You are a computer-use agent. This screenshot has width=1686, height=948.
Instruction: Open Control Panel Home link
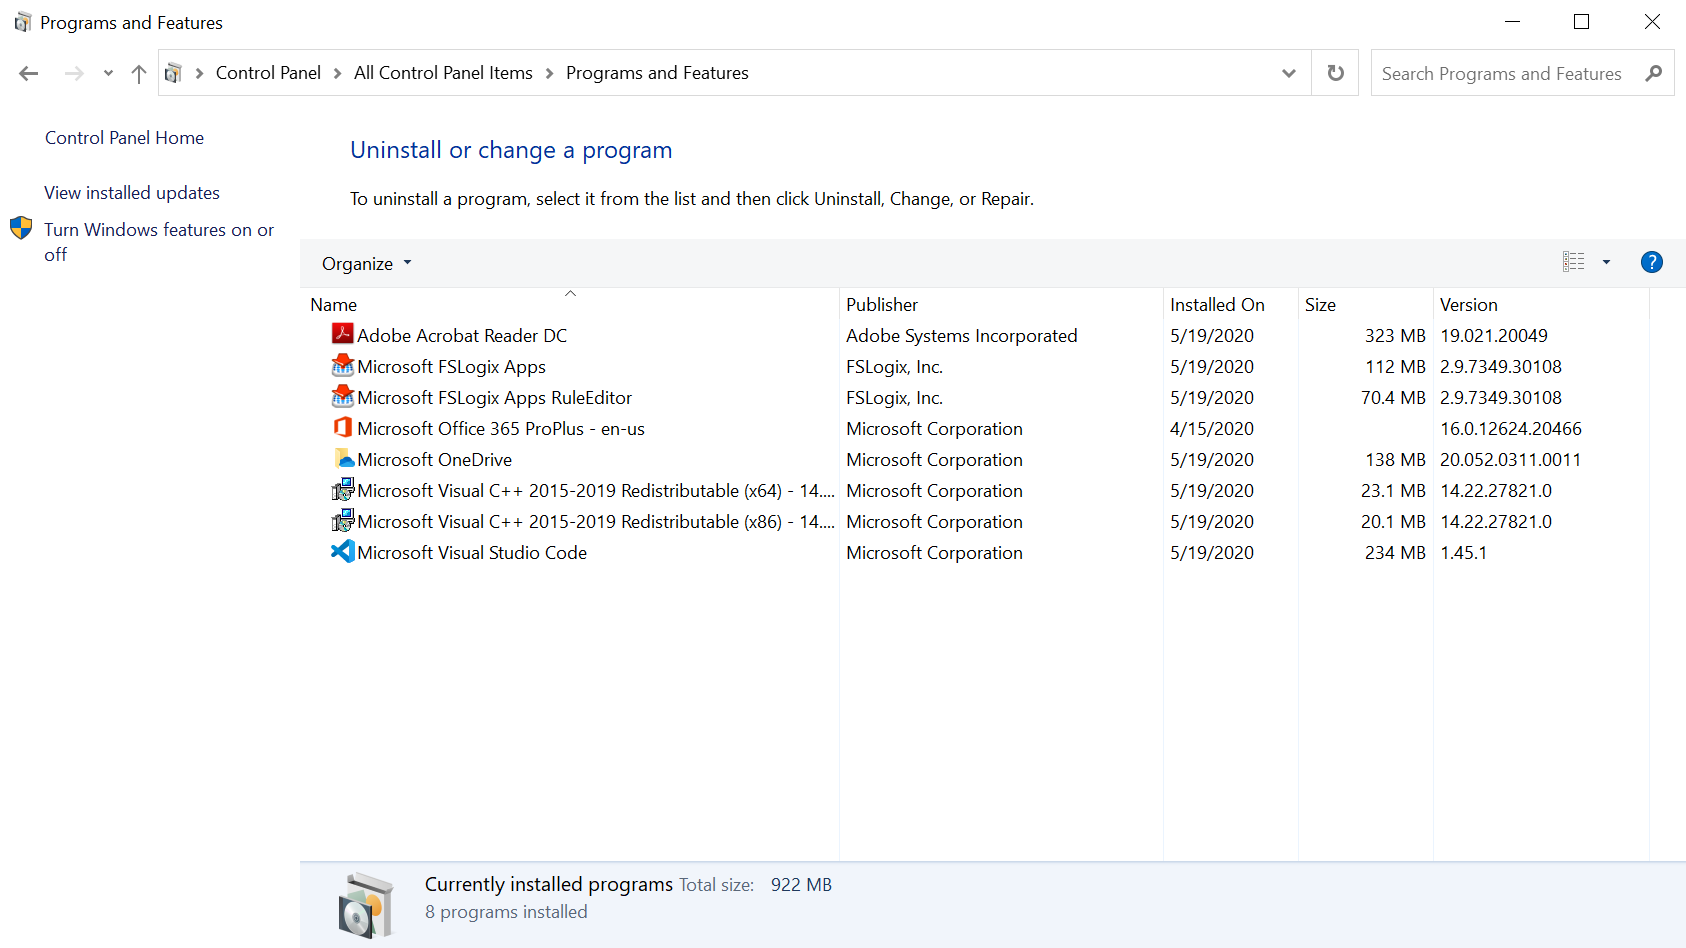click(124, 138)
